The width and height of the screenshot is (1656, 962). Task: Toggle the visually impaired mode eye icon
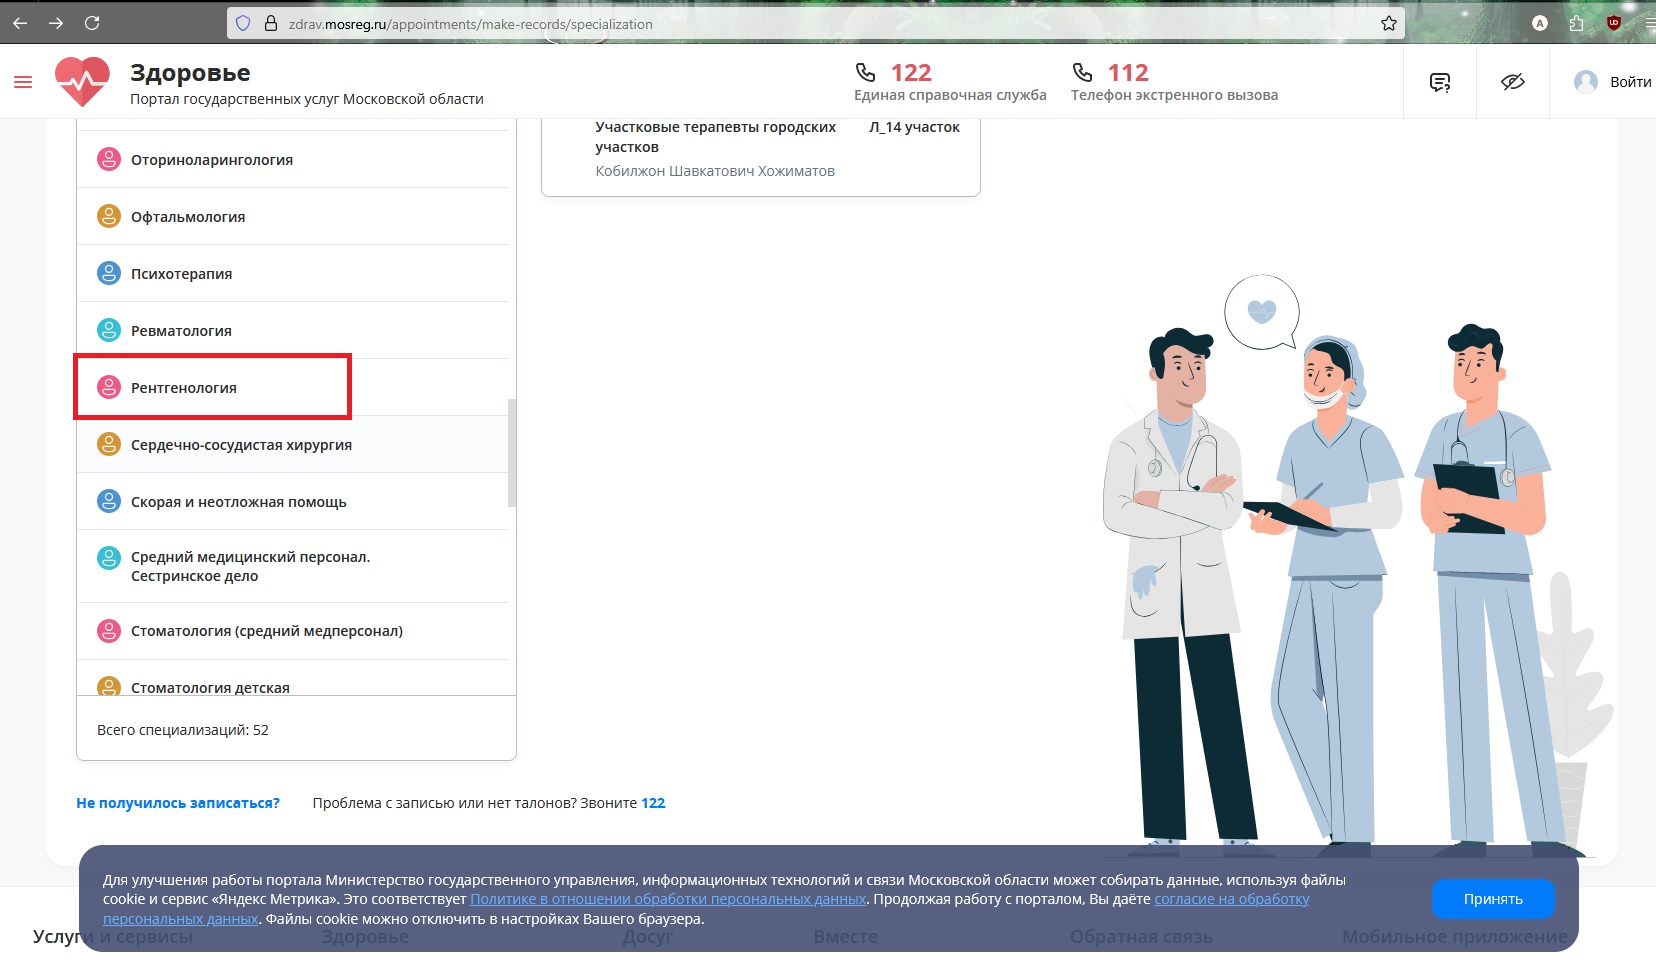click(1512, 82)
